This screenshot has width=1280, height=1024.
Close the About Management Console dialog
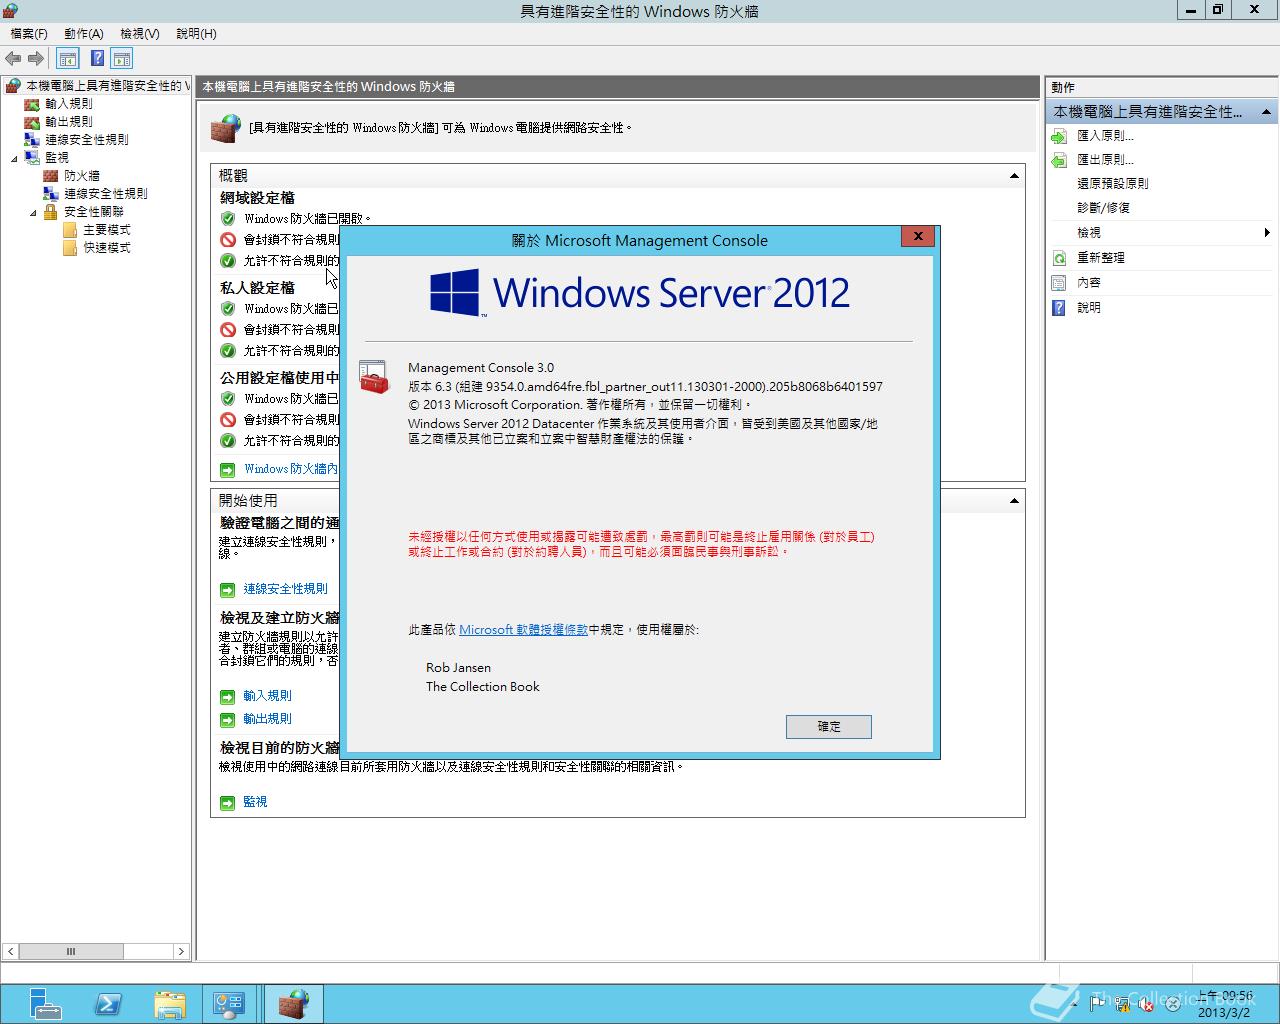(x=917, y=237)
